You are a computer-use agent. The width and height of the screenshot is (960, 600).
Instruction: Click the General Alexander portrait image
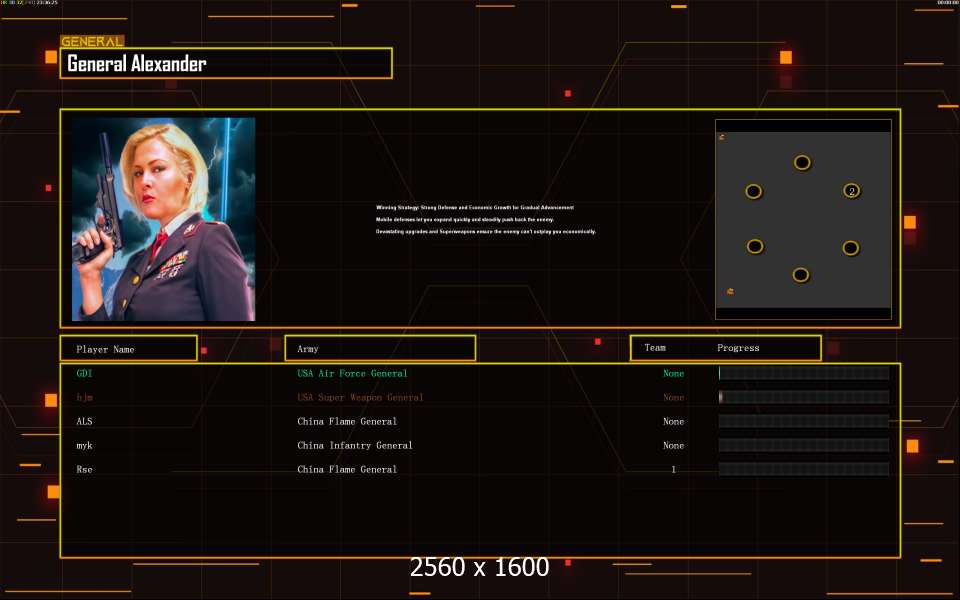pos(163,219)
